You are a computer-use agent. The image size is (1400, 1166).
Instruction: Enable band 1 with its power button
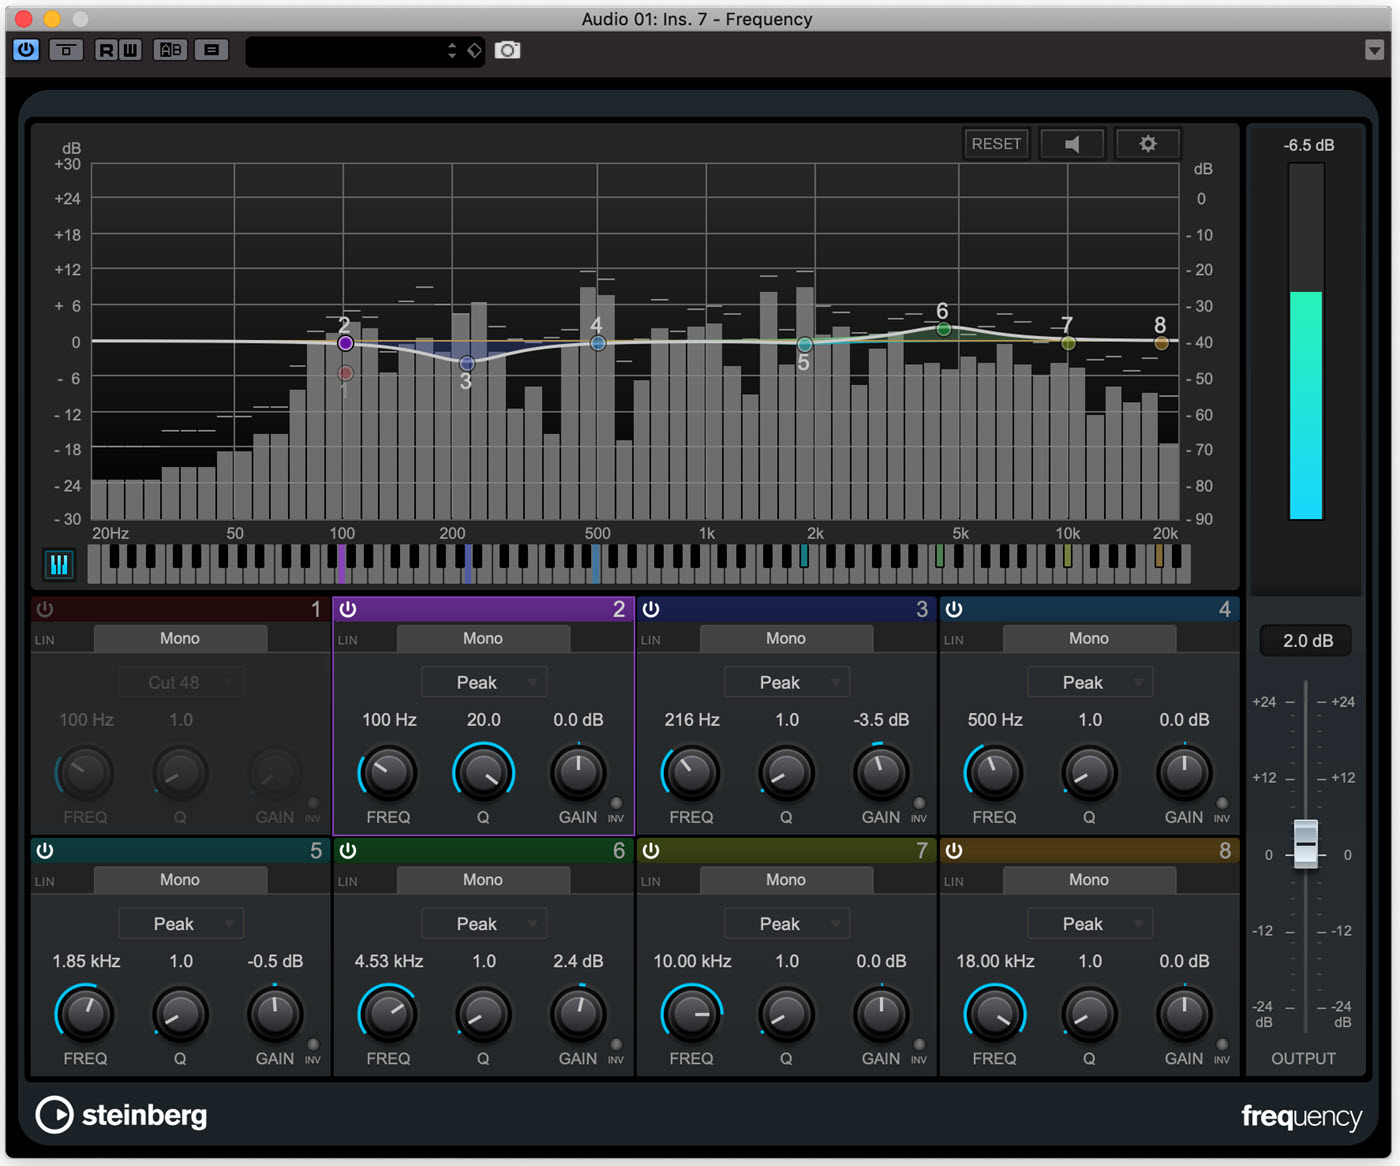click(x=45, y=609)
